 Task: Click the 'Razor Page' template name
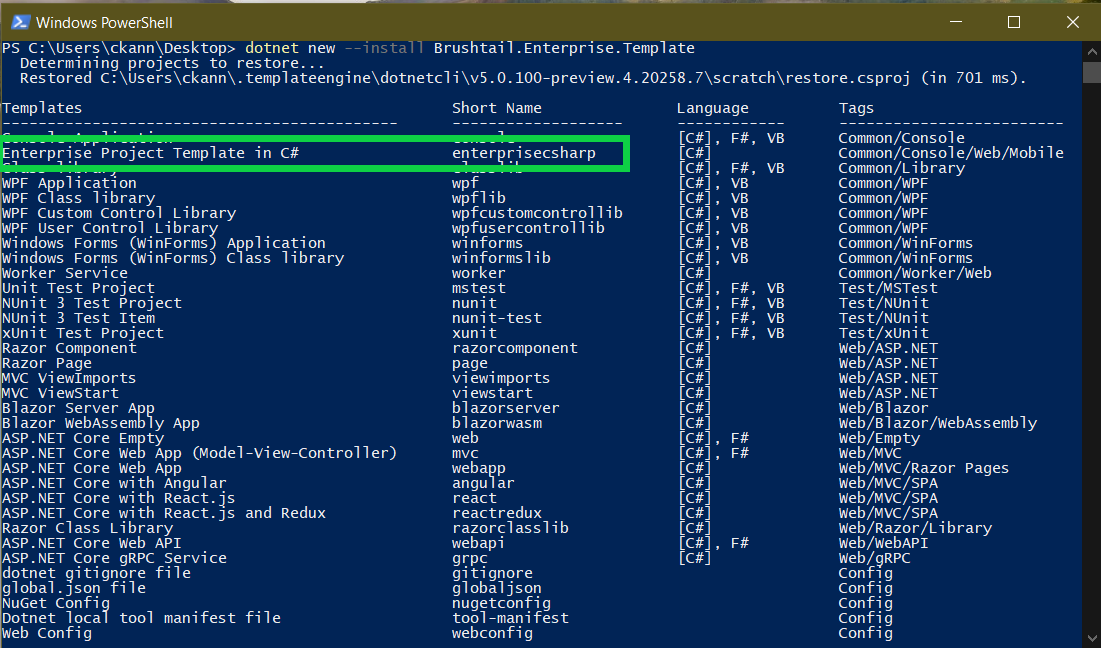click(46, 364)
